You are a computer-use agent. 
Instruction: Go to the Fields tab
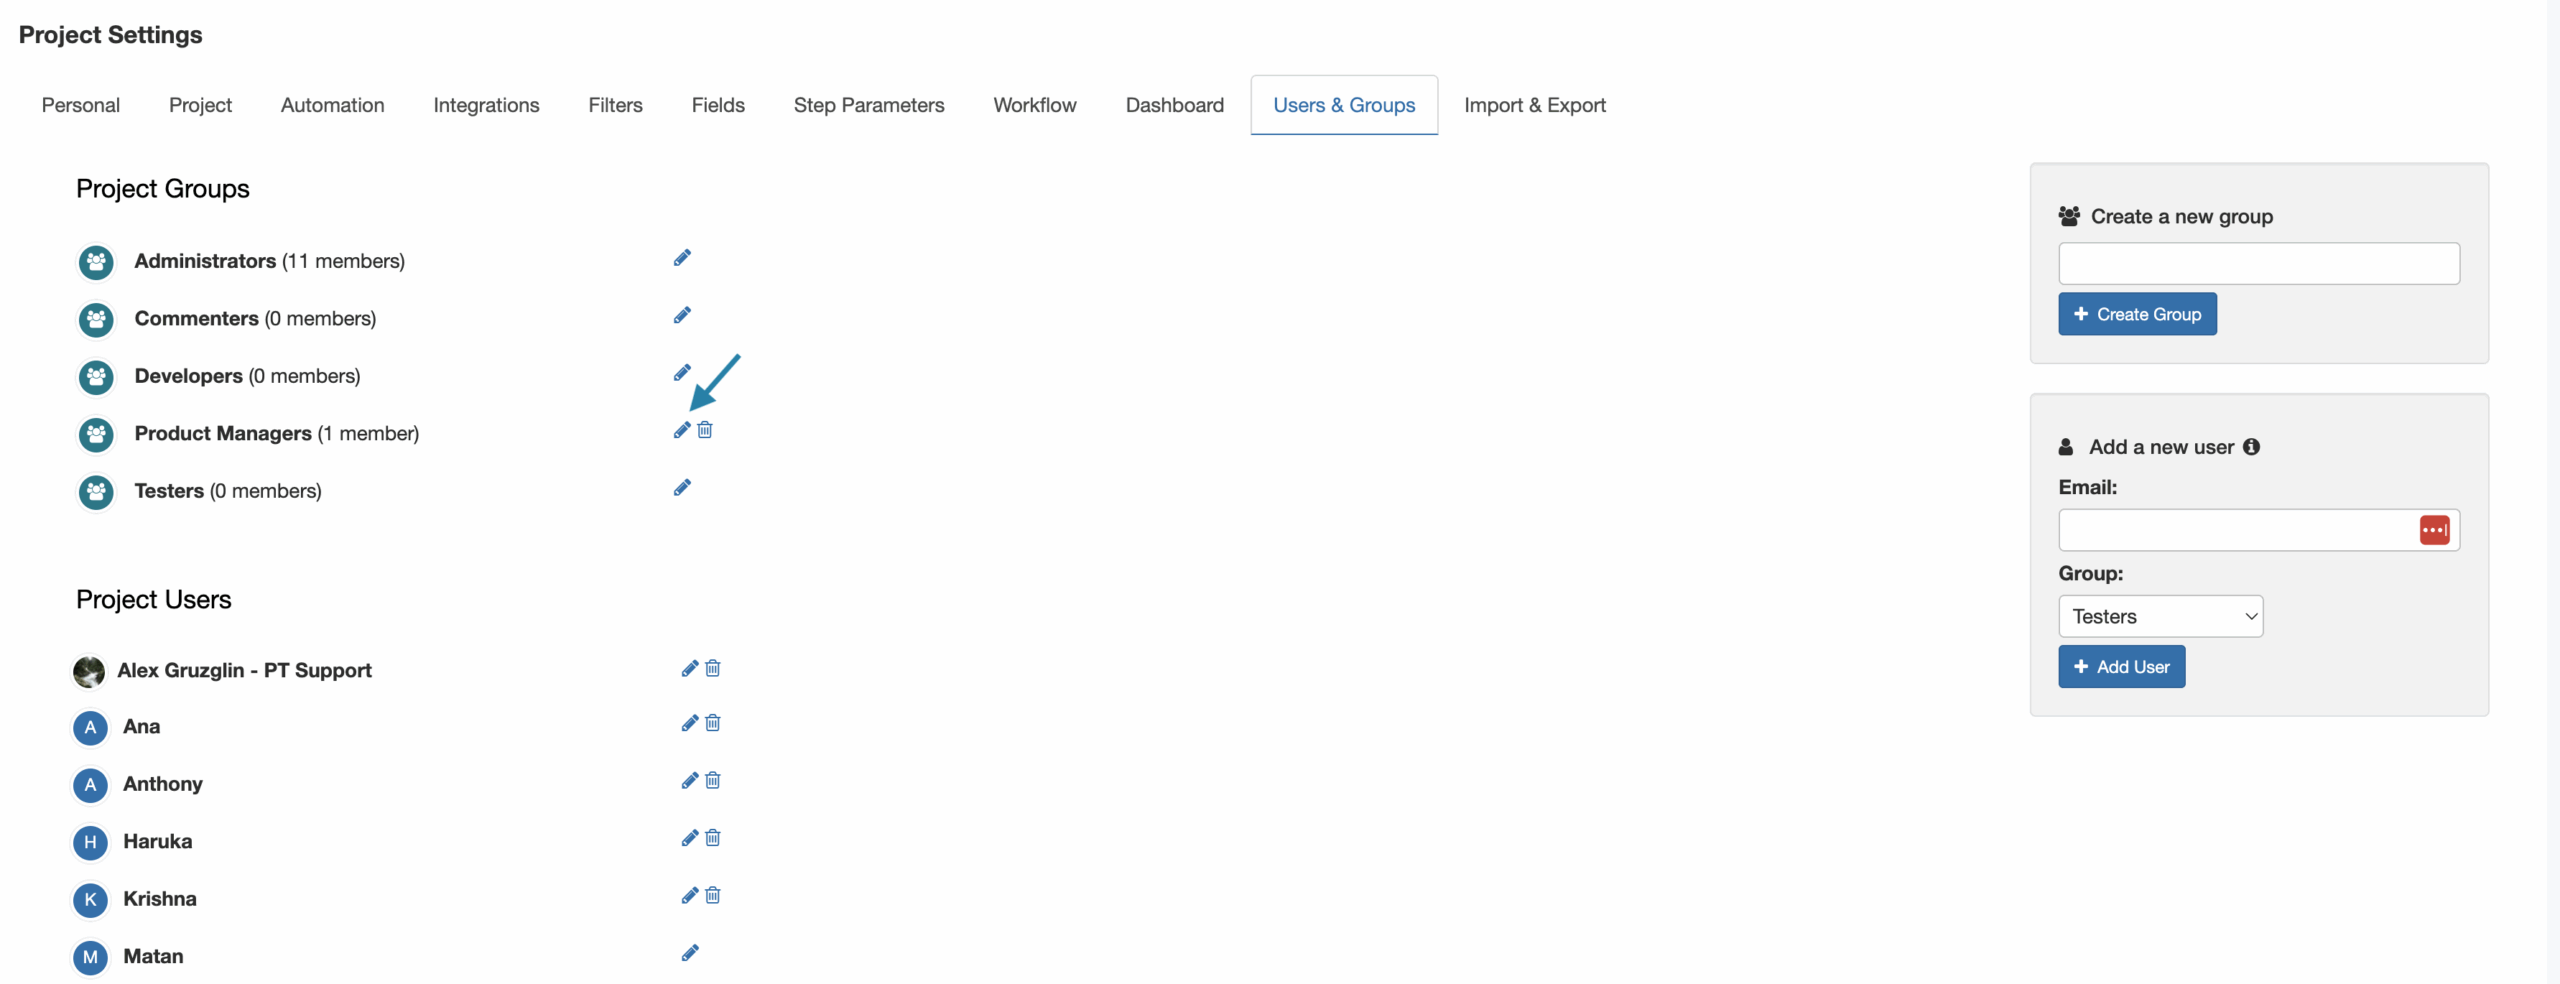point(718,105)
